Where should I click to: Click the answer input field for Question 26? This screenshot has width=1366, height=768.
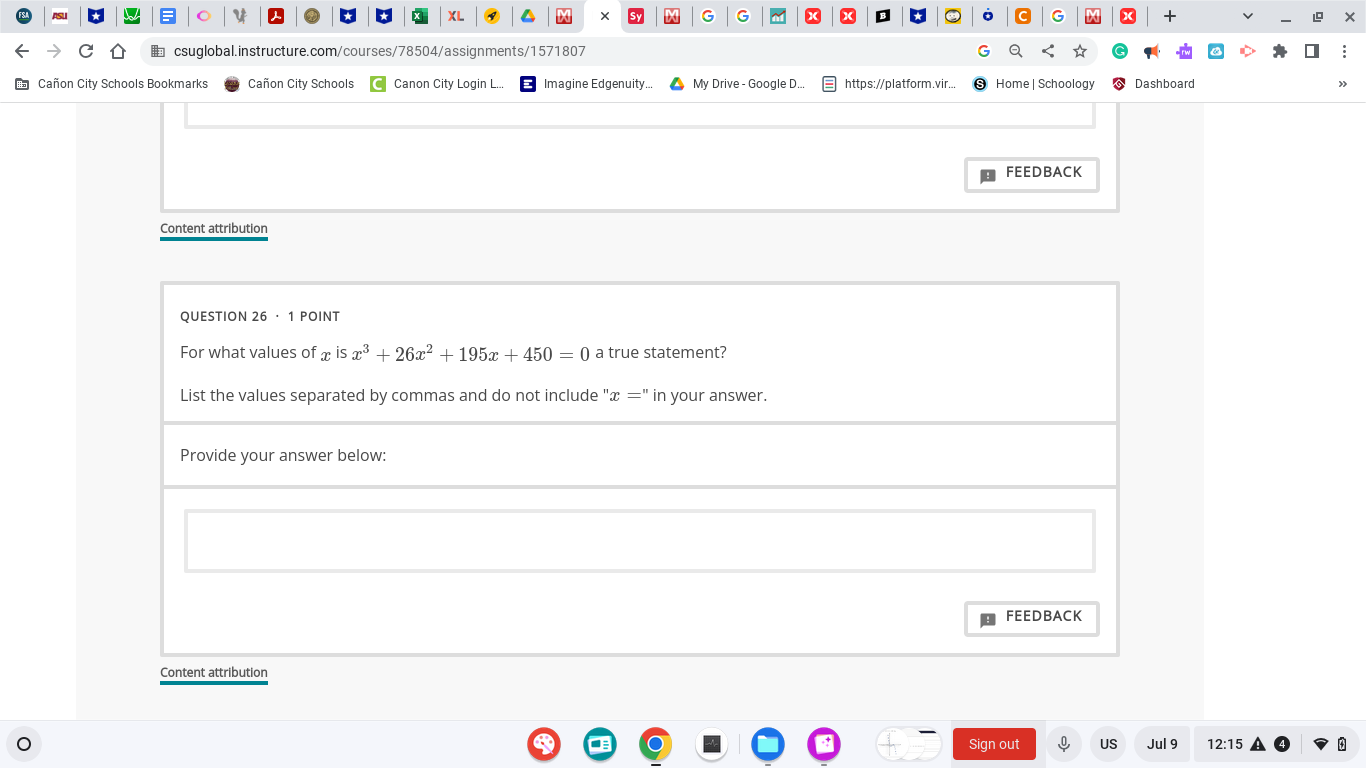[x=639, y=540]
